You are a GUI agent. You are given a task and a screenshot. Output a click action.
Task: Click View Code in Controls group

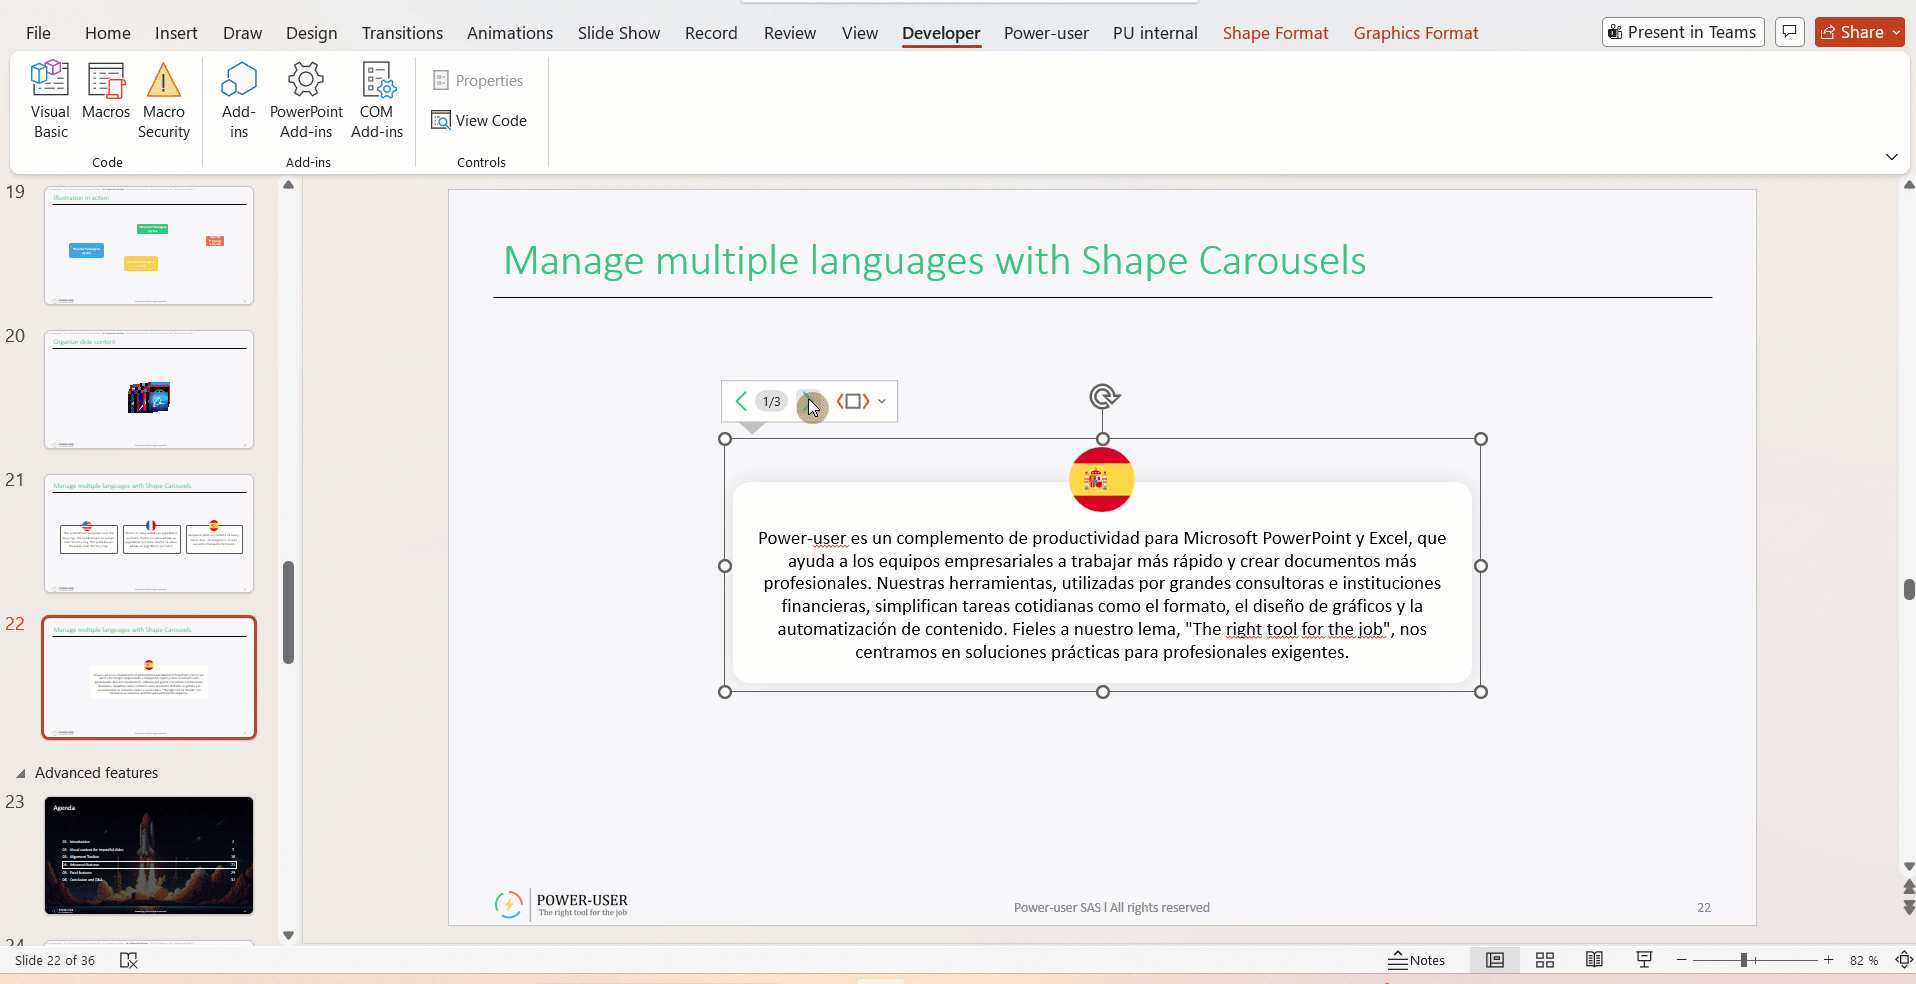(479, 120)
